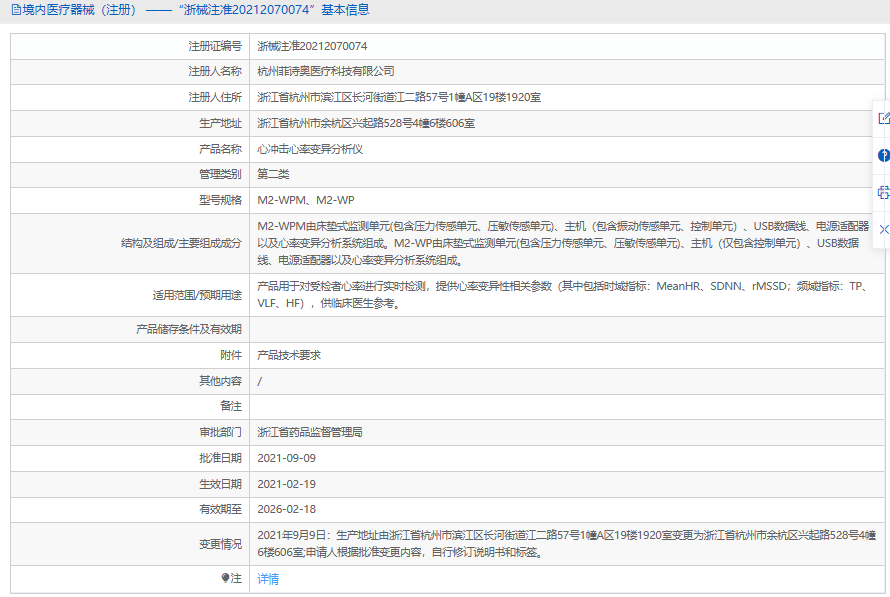Click the 注册证编号 row label
This screenshot has width=890, height=597.
215,46
